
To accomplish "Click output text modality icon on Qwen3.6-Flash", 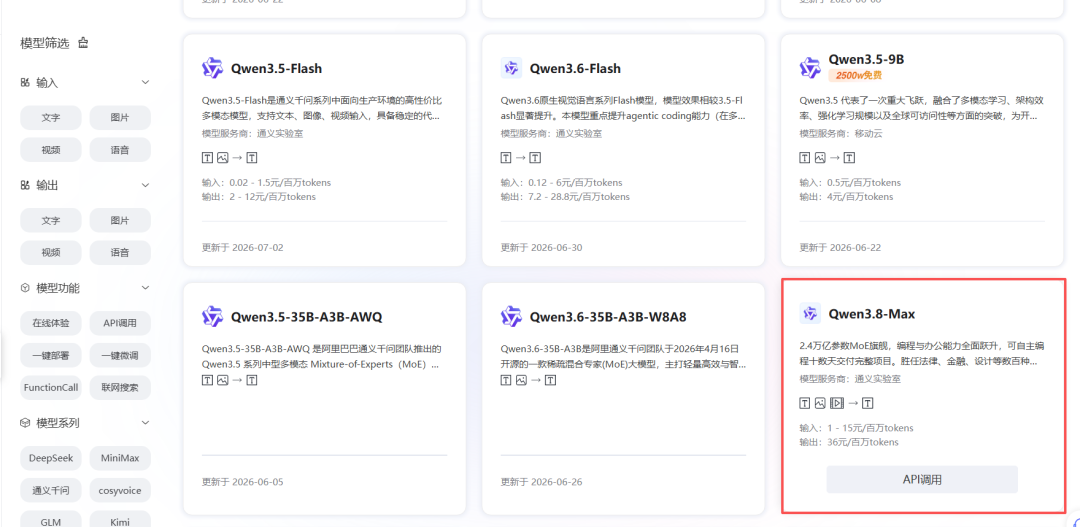I will click(x=536, y=158).
